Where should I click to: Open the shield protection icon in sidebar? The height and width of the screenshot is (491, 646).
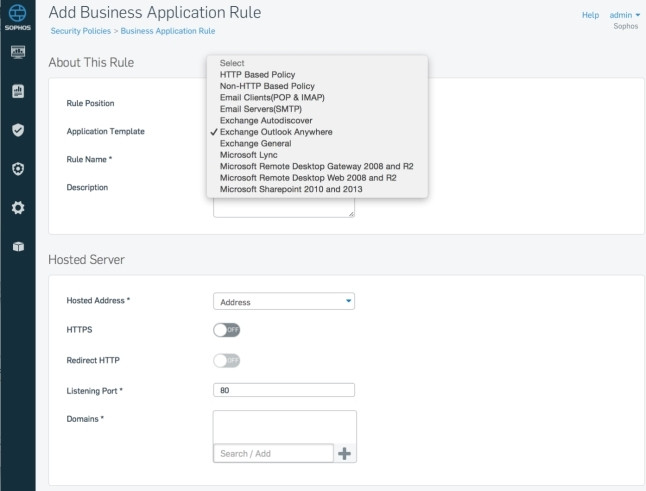click(x=17, y=130)
